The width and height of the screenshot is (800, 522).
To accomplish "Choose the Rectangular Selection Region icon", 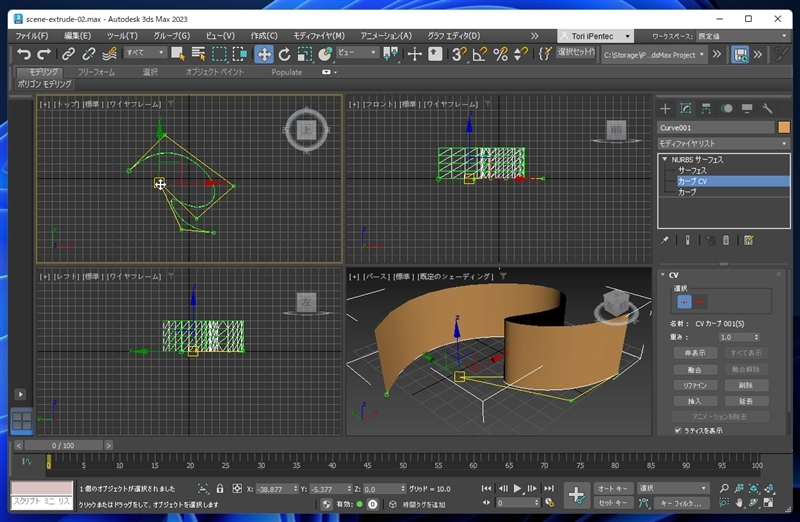I will pos(219,54).
